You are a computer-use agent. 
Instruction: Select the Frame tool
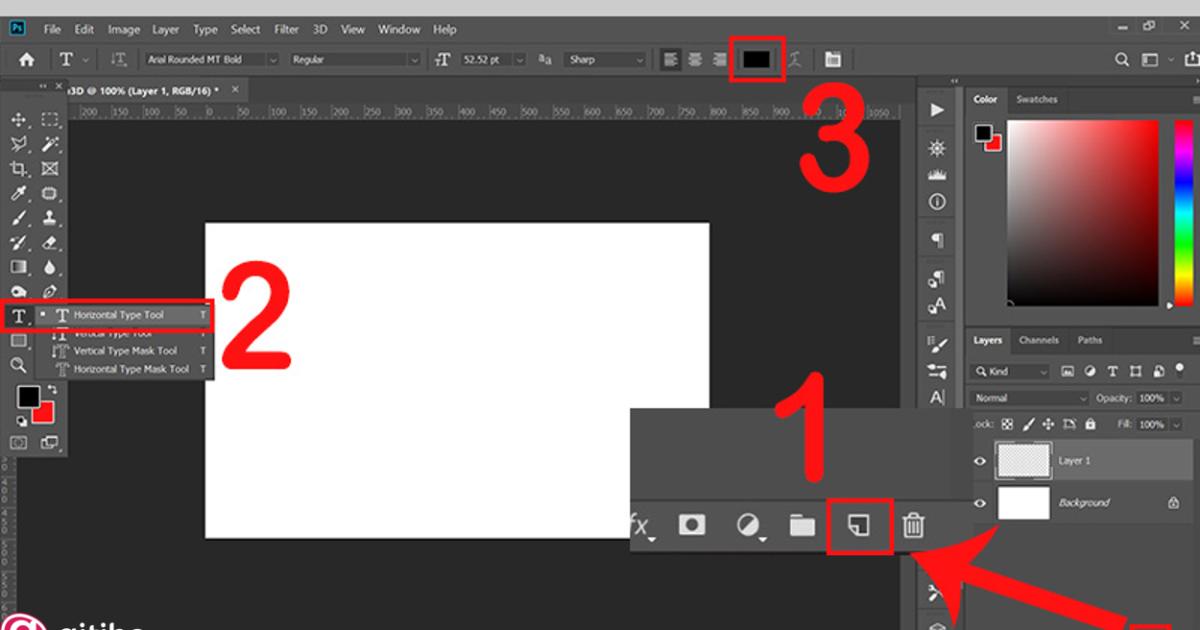click(x=50, y=169)
